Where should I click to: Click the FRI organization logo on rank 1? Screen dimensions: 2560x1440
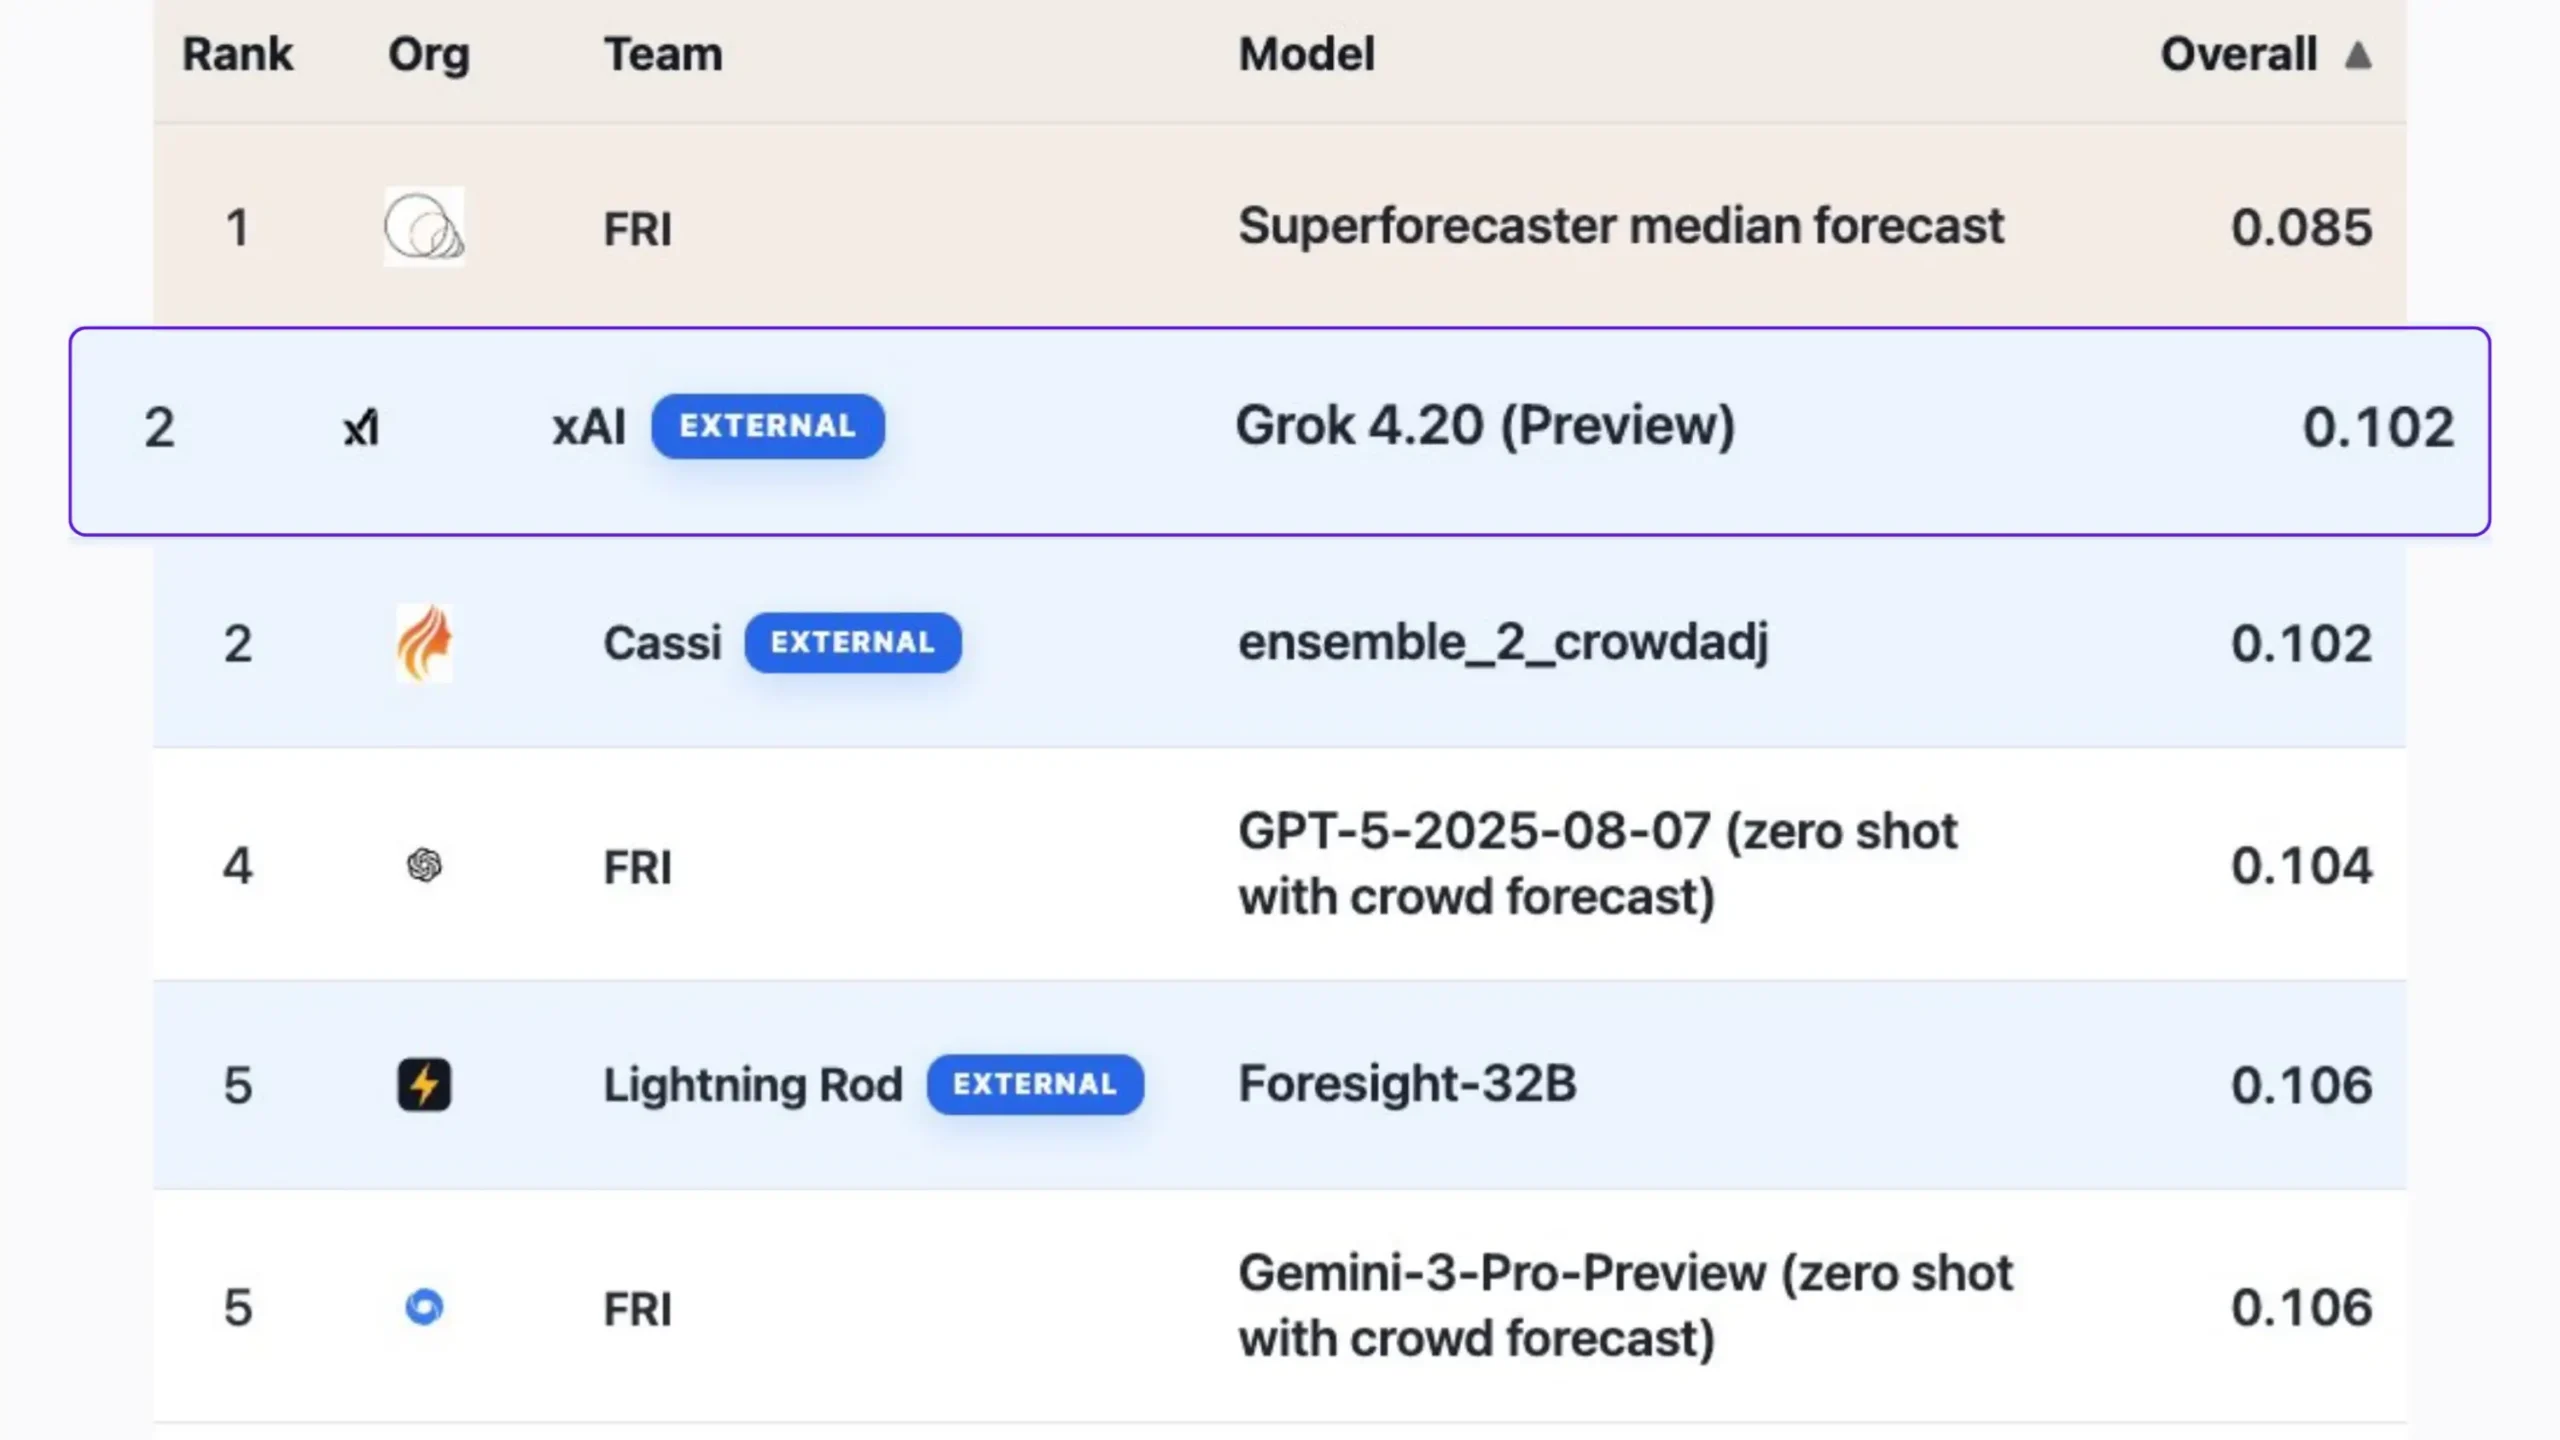pyautogui.click(x=424, y=227)
